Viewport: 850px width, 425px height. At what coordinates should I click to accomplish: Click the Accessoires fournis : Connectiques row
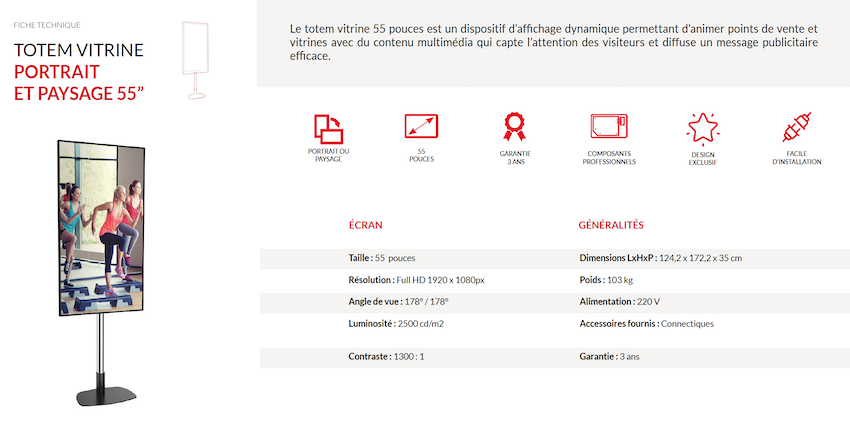pos(647,324)
